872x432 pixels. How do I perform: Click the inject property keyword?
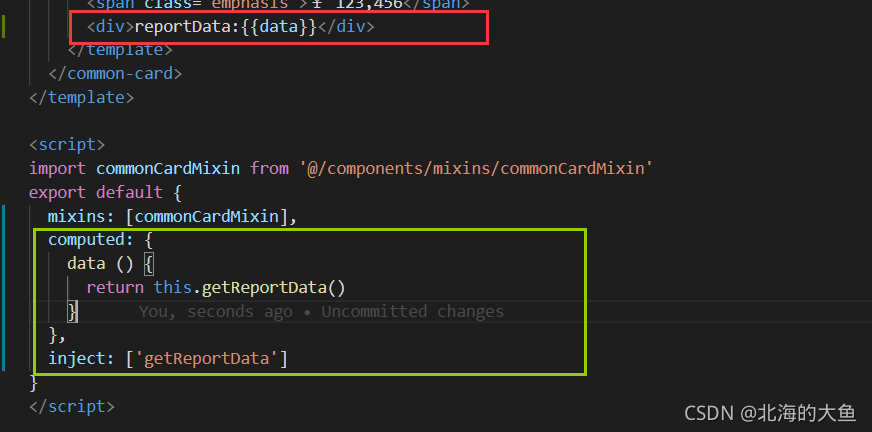coord(76,359)
